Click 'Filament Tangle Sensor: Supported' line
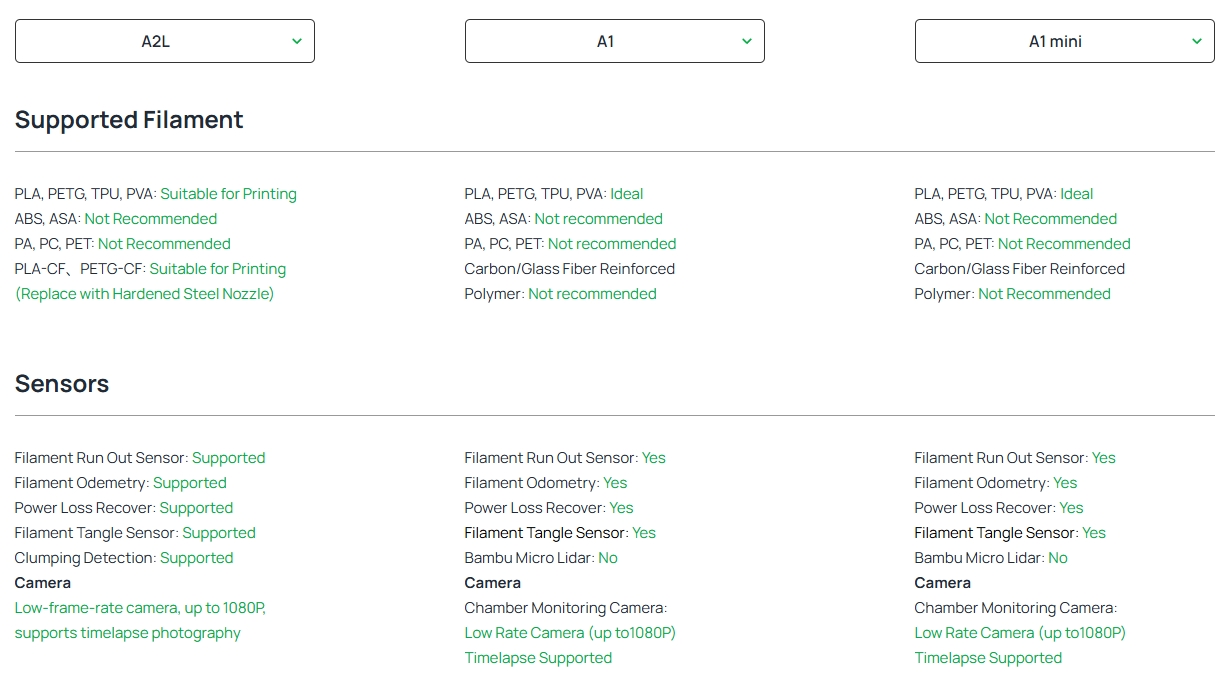Image resolution: width=1219 pixels, height=677 pixels. (x=135, y=533)
